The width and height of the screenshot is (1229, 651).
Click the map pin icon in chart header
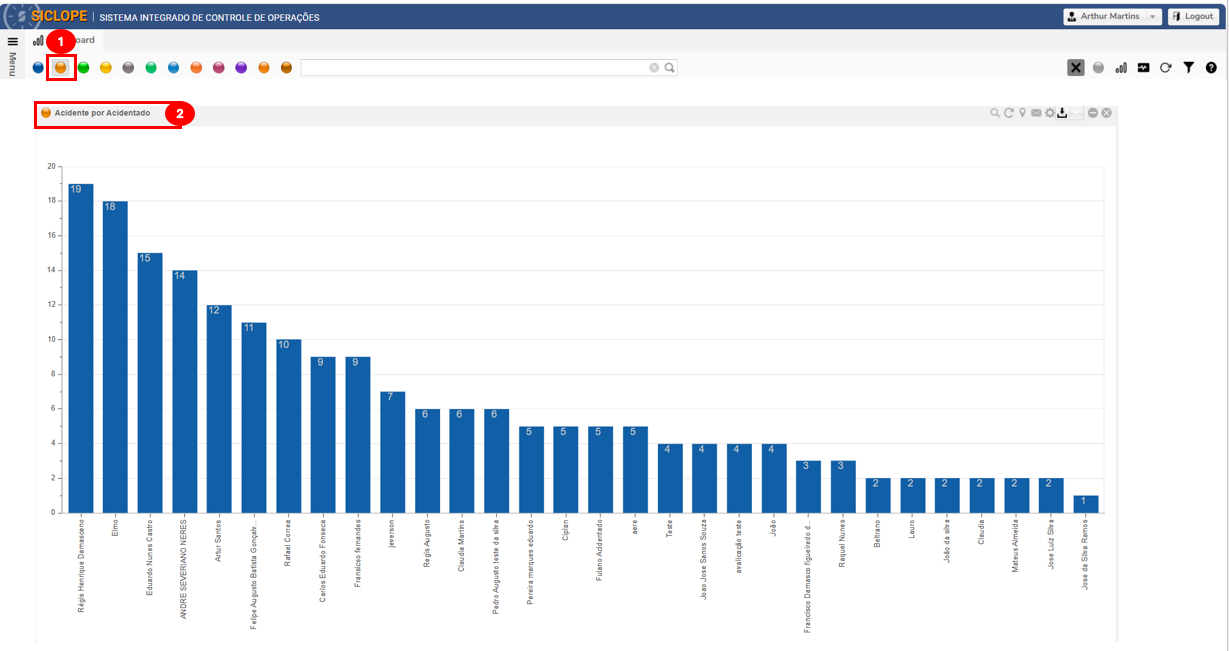click(1023, 113)
